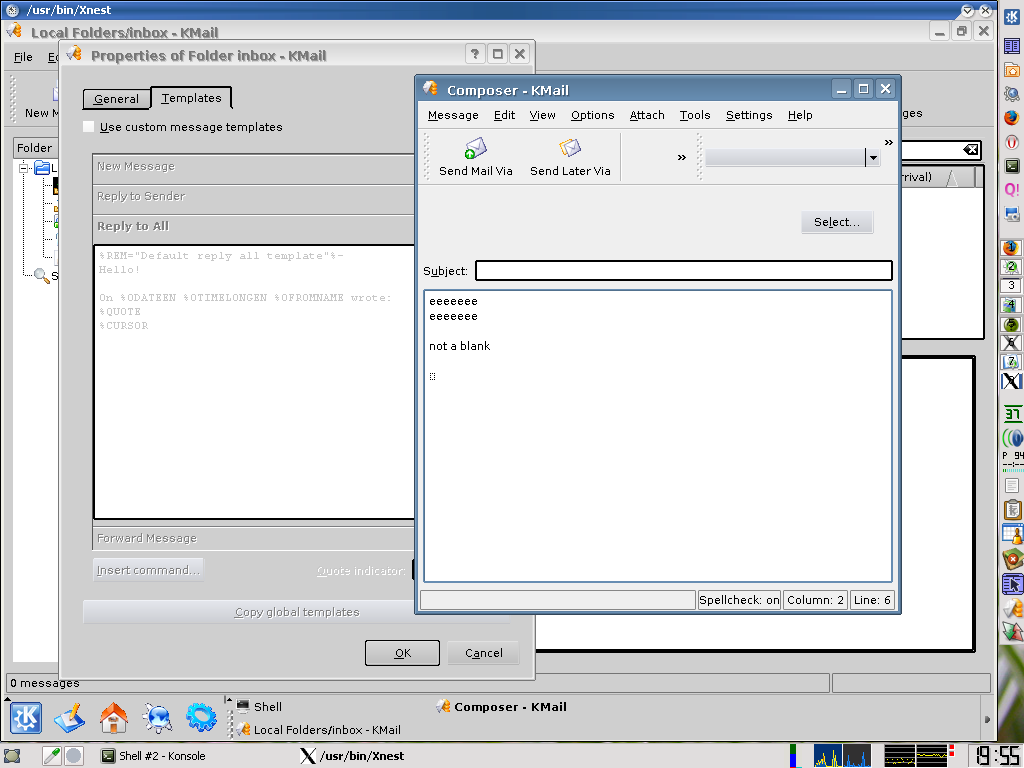Image resolution: width=1024 pixels, height=768 pixels.
Task: Expand hidden toolbar items with chevron
Action: (682, 157)
